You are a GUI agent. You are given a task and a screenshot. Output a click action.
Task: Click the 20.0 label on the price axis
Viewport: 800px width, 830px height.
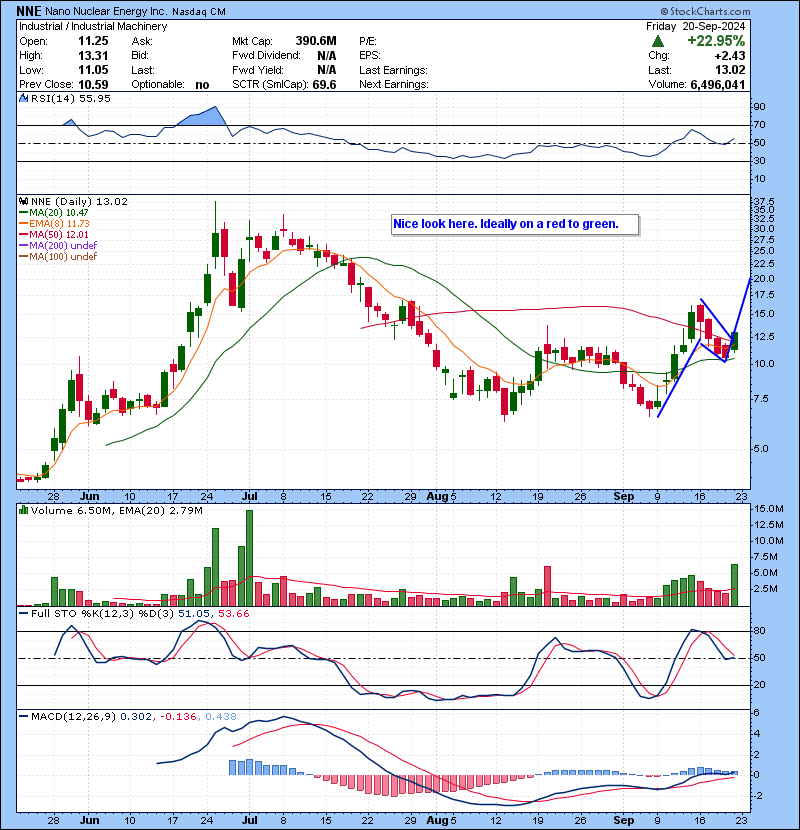[x=764, y=278]
